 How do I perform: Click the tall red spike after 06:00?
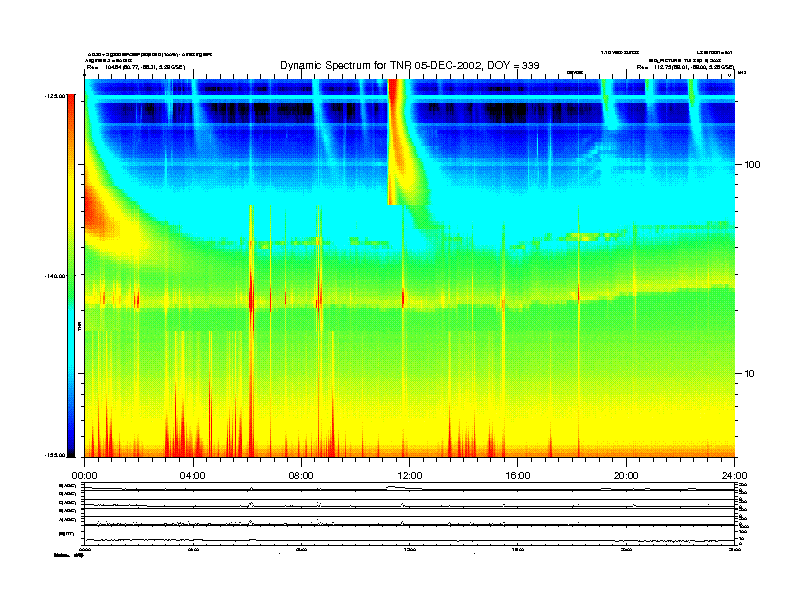(x=251, y=331)
